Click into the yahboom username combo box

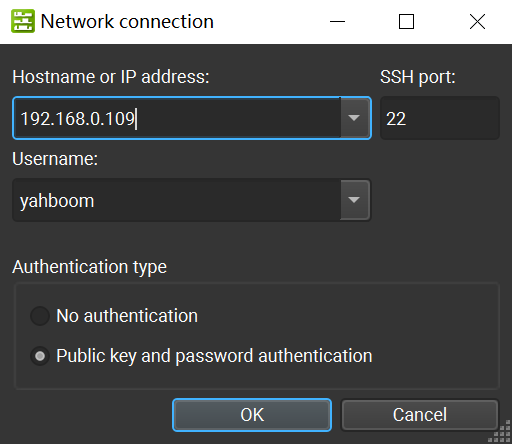[177, 200]
